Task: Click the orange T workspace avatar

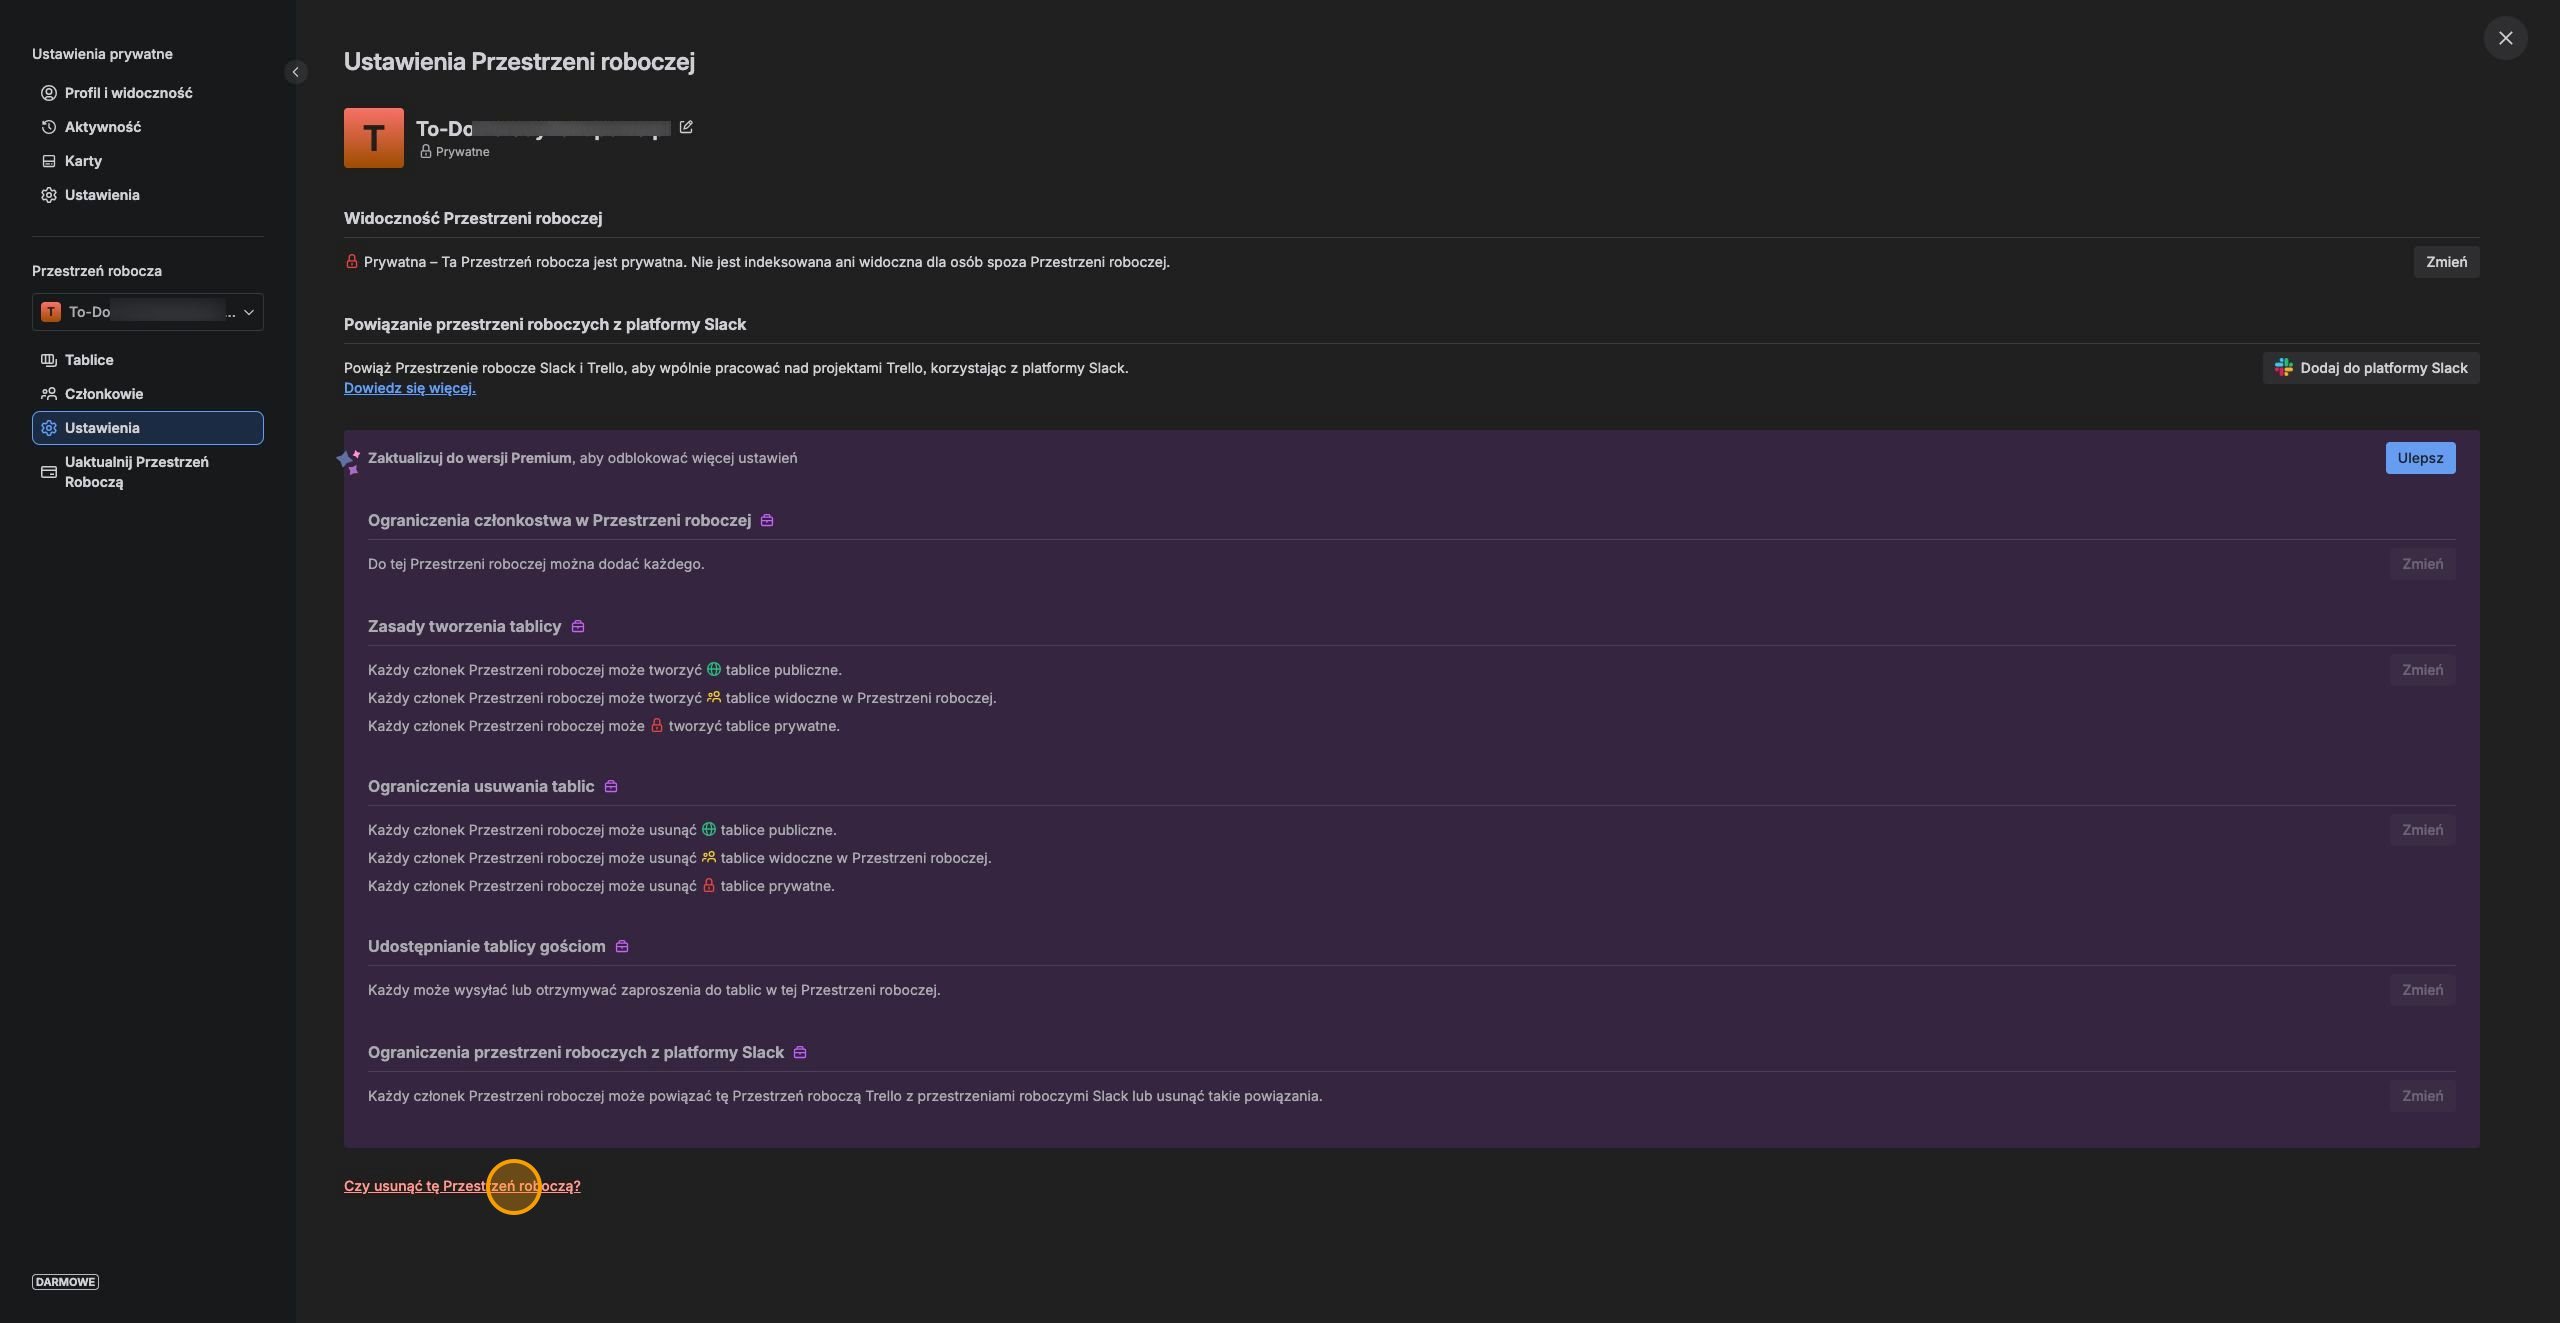Action: point(374,138)
